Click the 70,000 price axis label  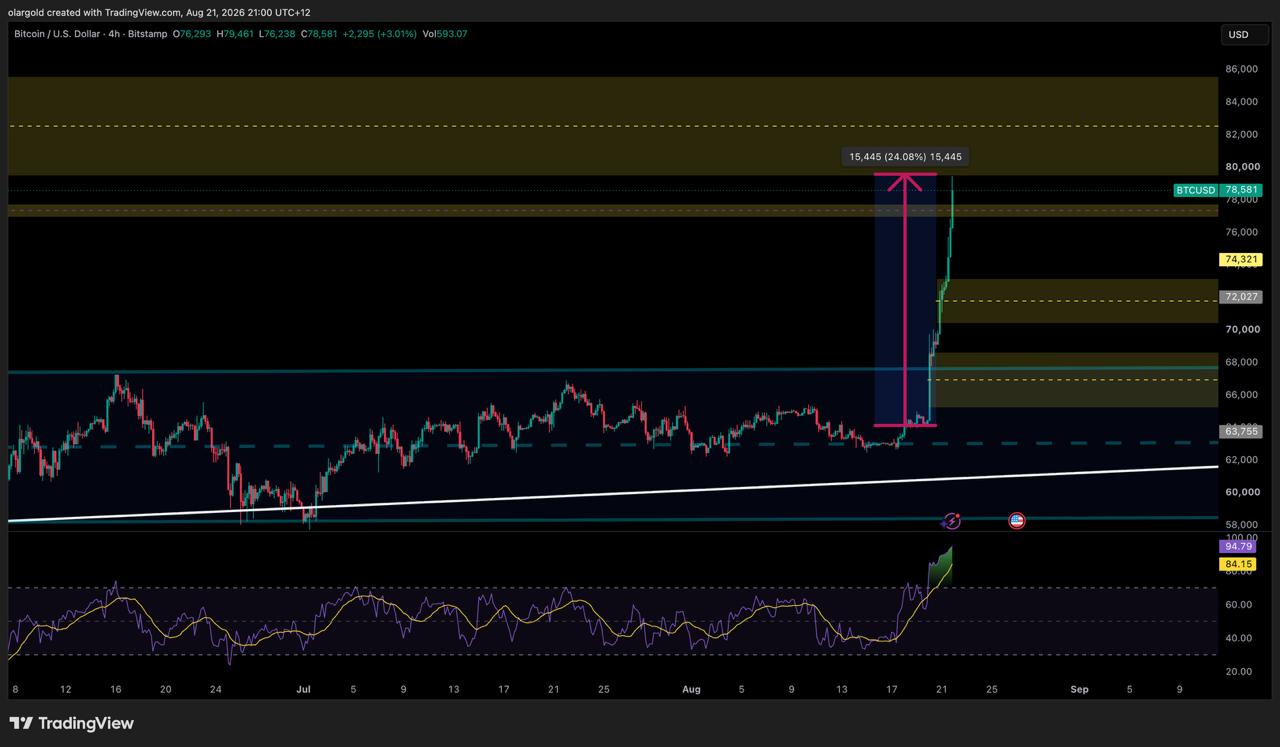coord(1241,329)
